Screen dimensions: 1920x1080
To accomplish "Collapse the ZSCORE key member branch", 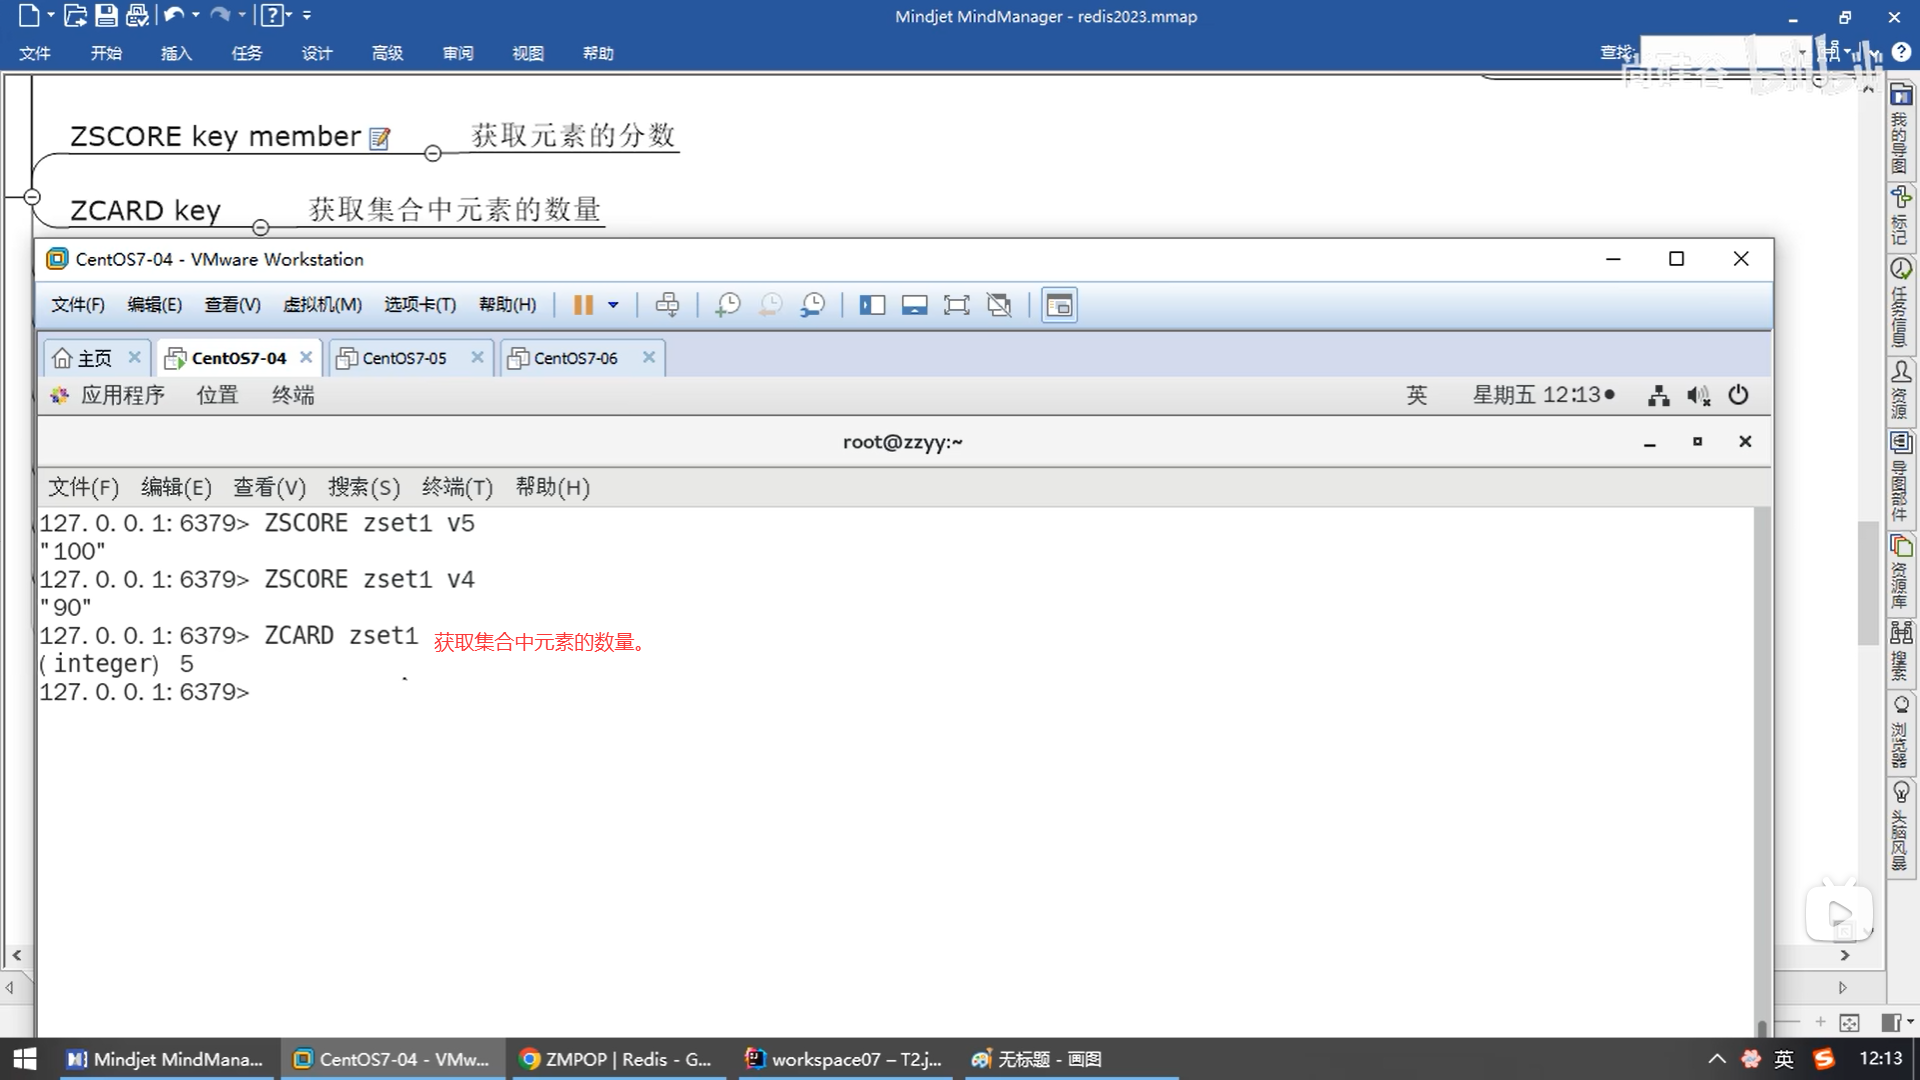I will tap(433, 153).
